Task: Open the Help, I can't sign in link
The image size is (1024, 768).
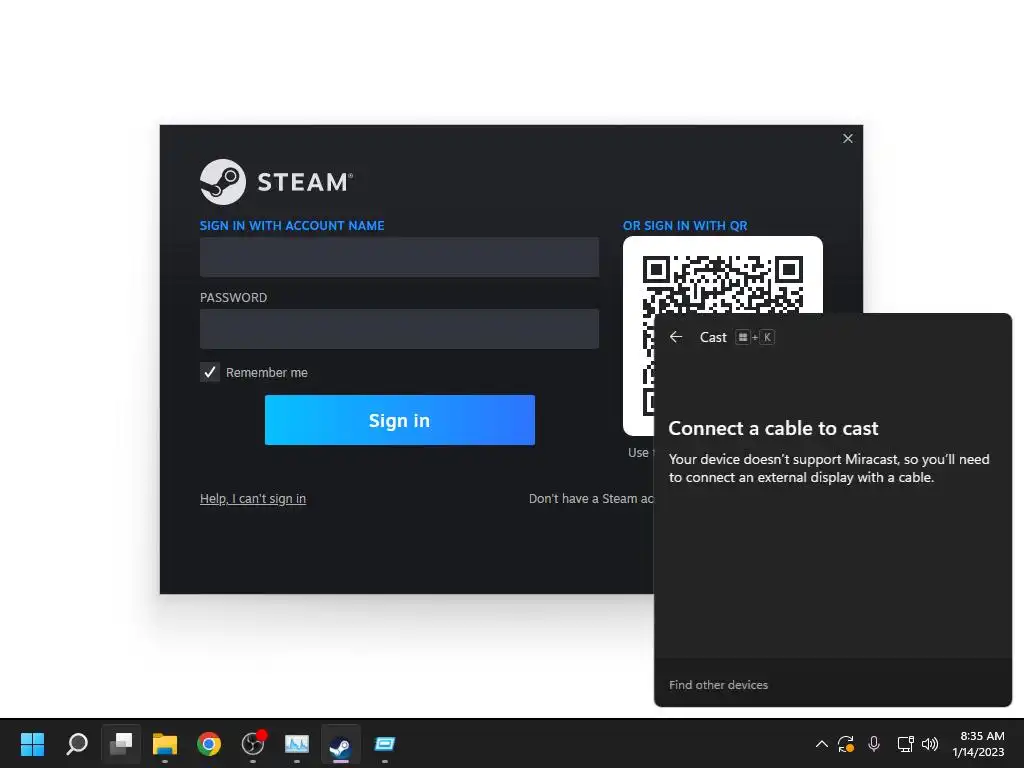Action: pos(253,498)
